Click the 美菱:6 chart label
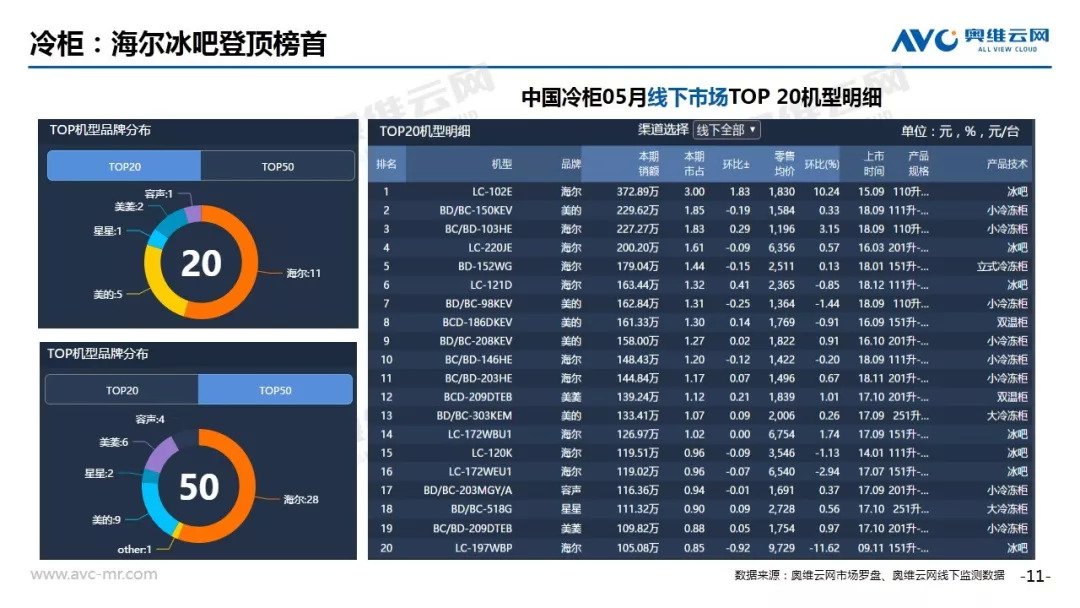 tap(114, 442)
